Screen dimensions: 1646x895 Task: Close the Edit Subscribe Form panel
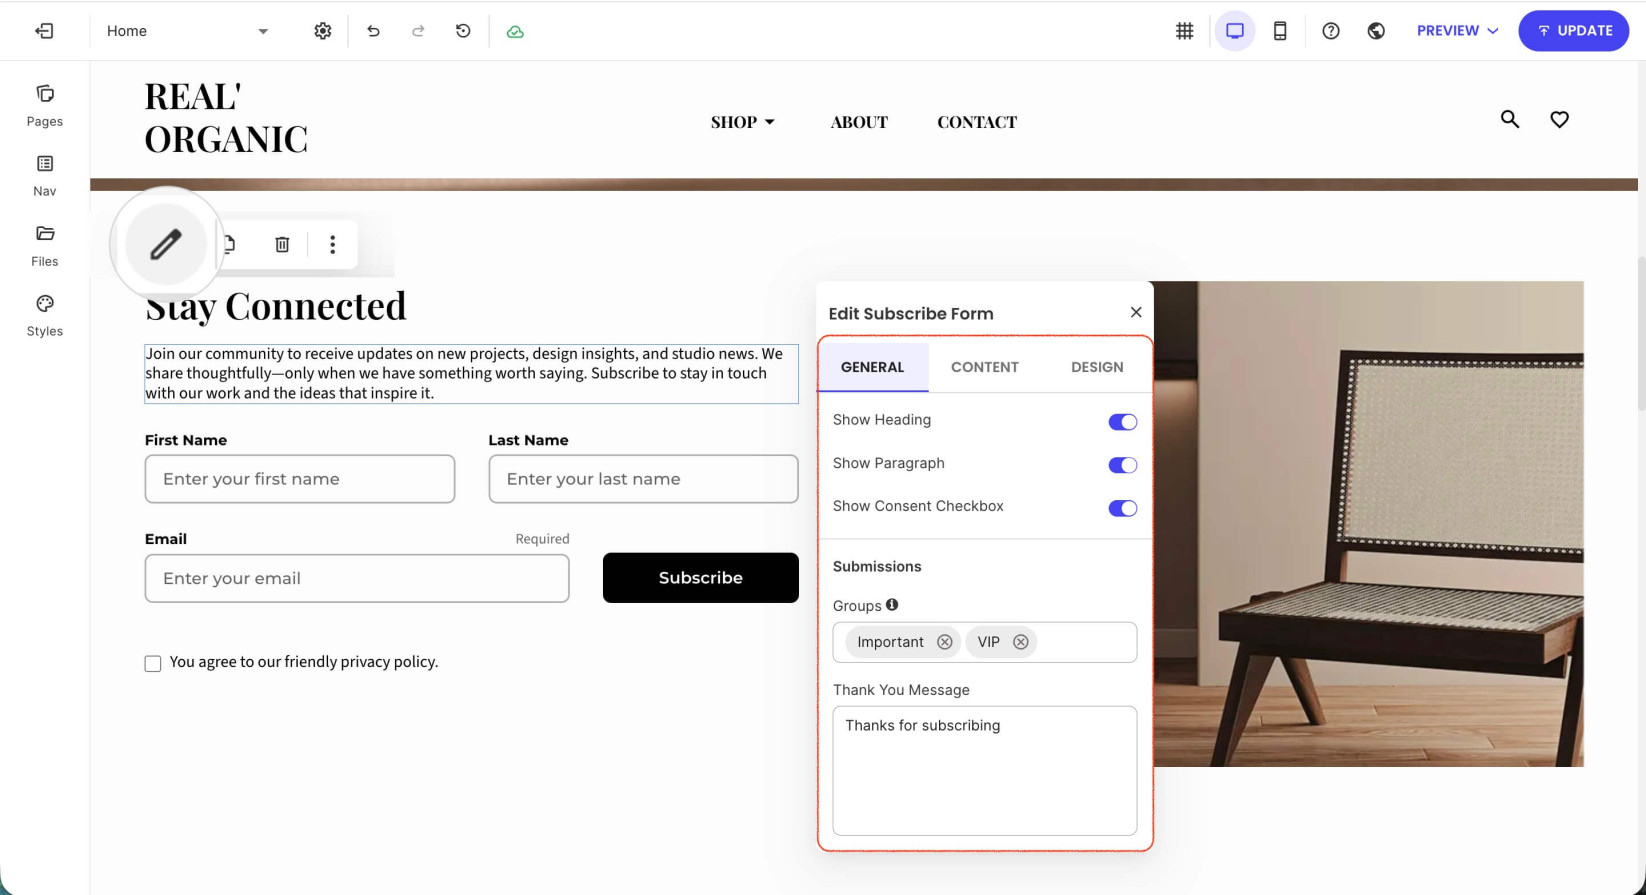click(1136, 312)
